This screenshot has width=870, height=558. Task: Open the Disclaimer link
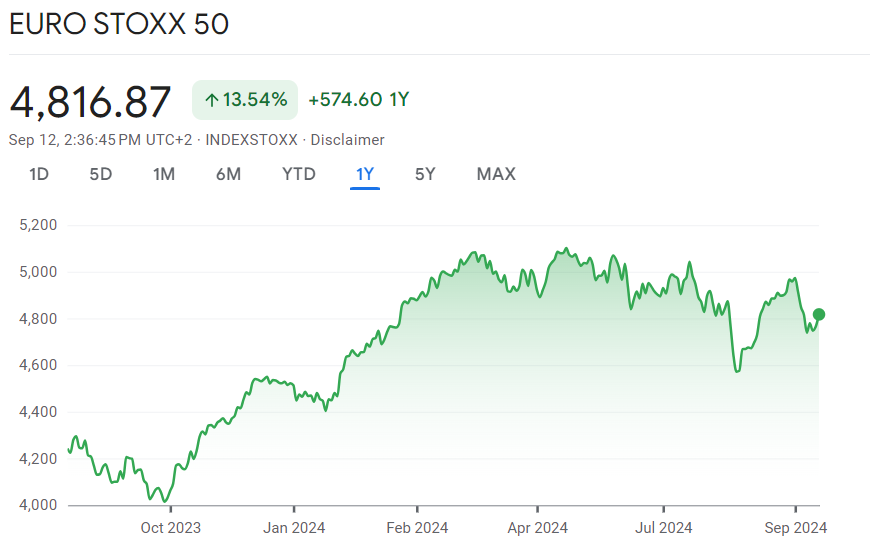[347, 140]
